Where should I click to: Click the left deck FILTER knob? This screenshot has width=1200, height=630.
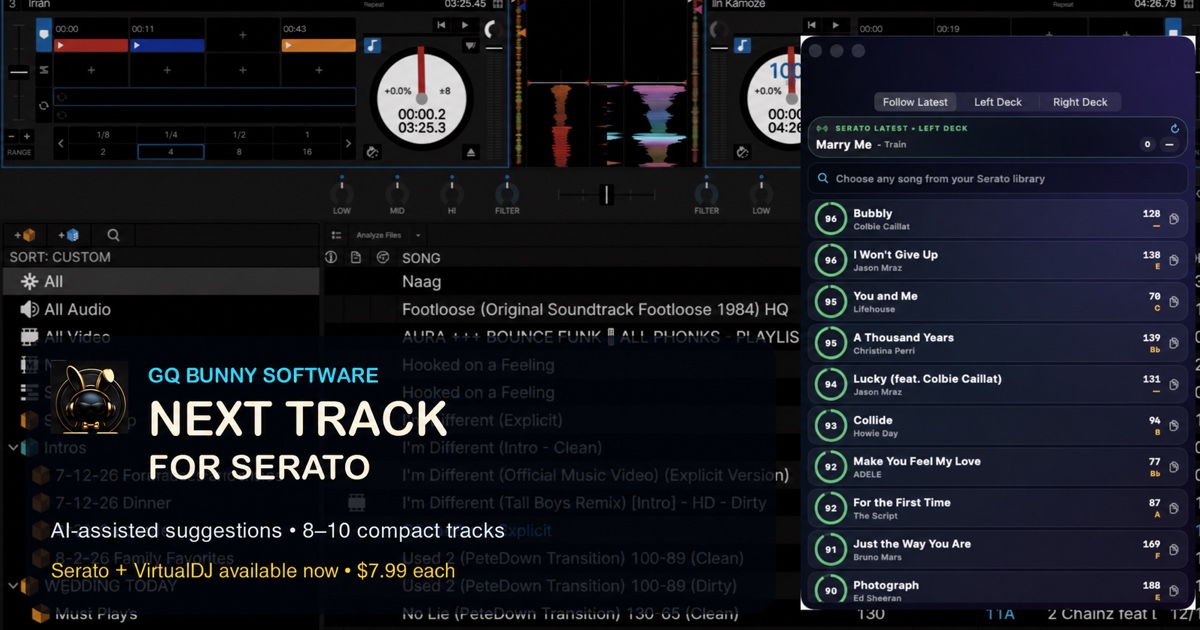click(507, 192)
